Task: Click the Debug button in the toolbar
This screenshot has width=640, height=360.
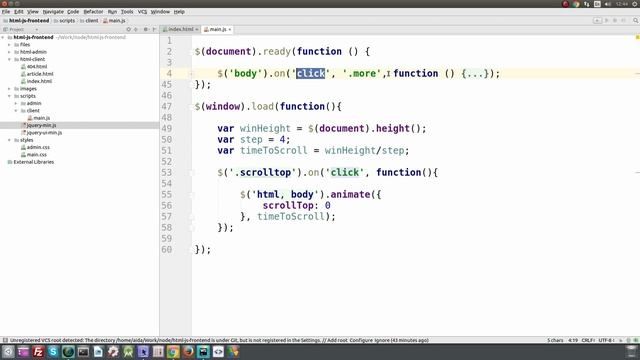Action: [x=615, y=20]
